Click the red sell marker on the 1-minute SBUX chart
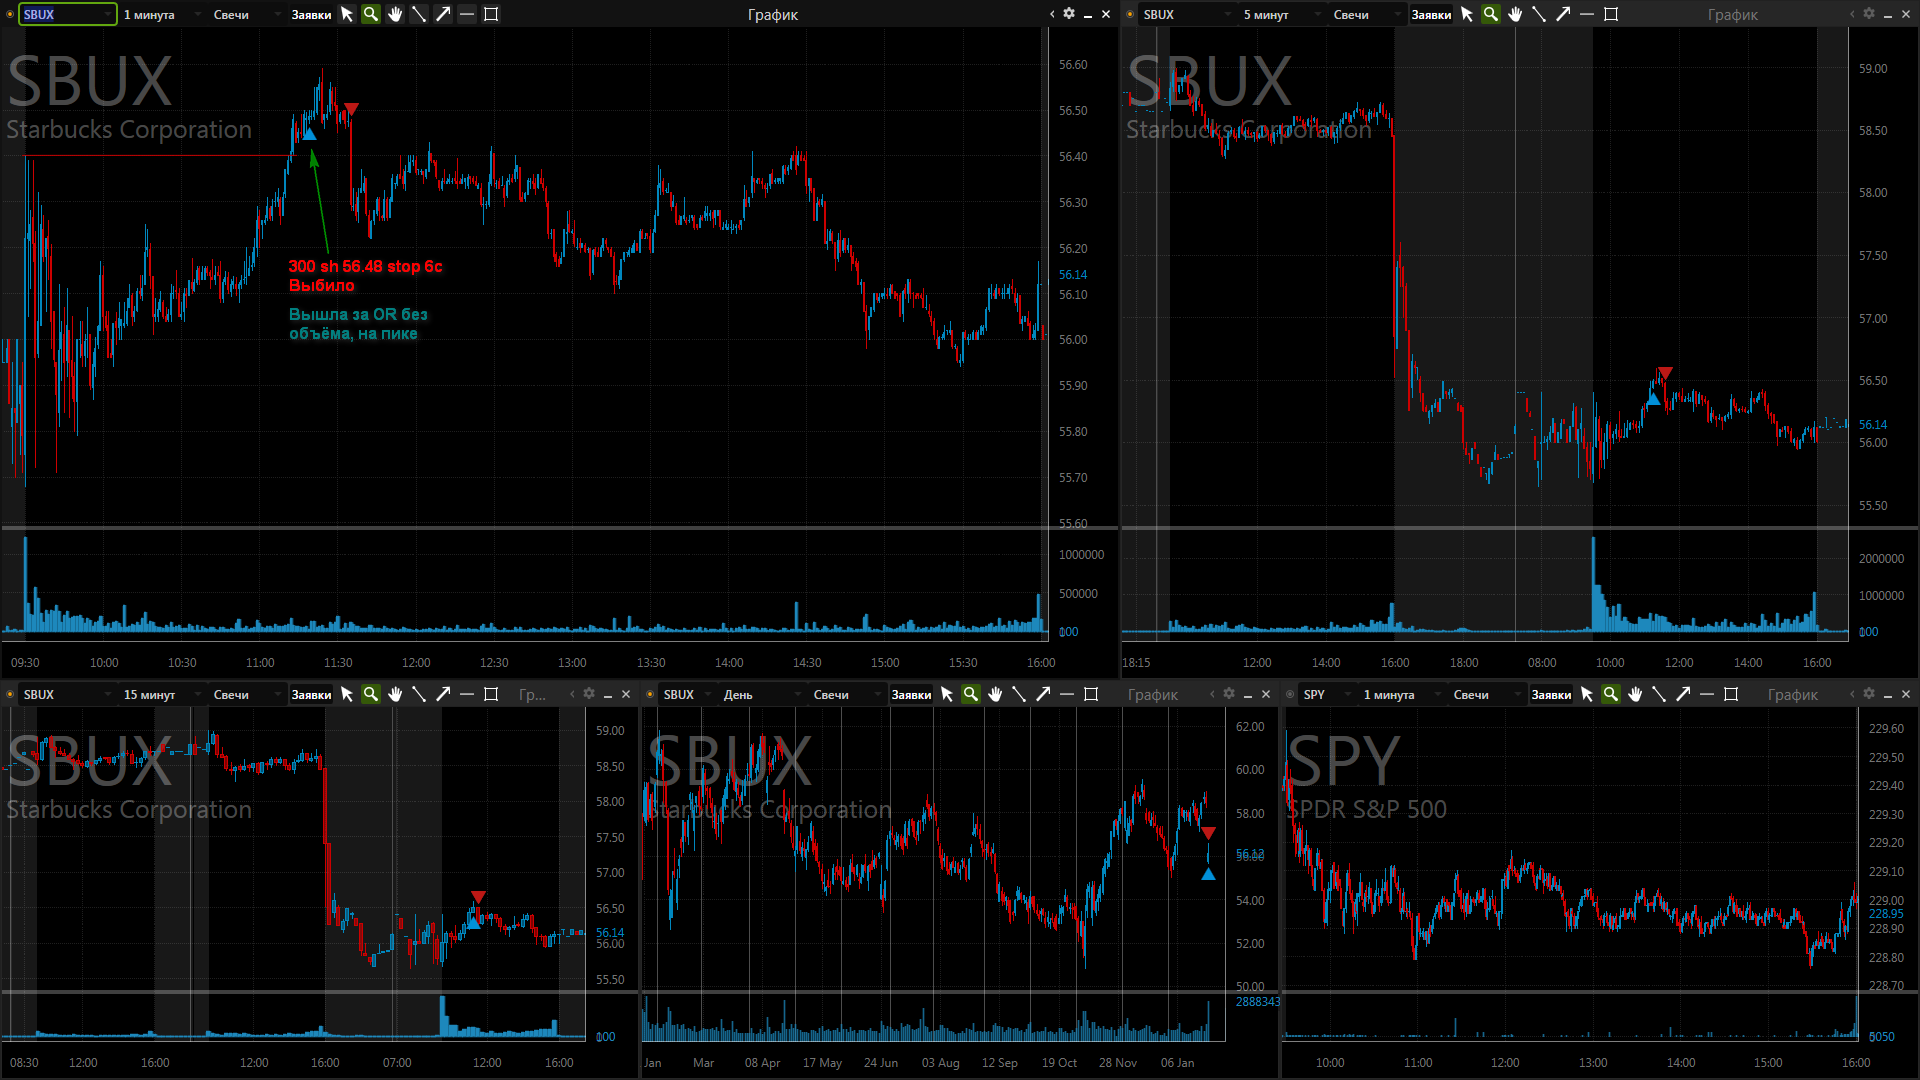1920x1080 pixels. [x=351, y=109]
